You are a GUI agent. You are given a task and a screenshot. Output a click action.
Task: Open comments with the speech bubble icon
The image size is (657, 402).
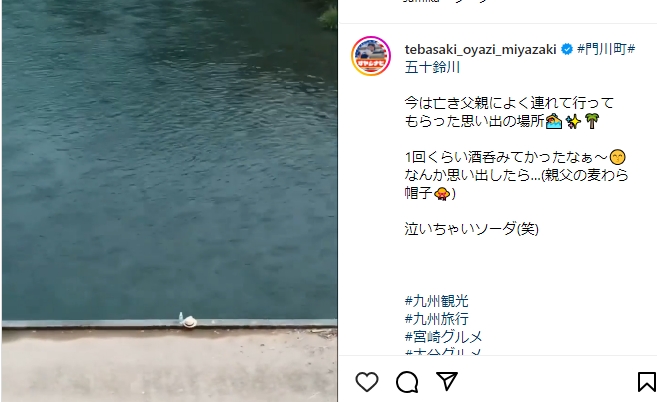coord(407,382)
